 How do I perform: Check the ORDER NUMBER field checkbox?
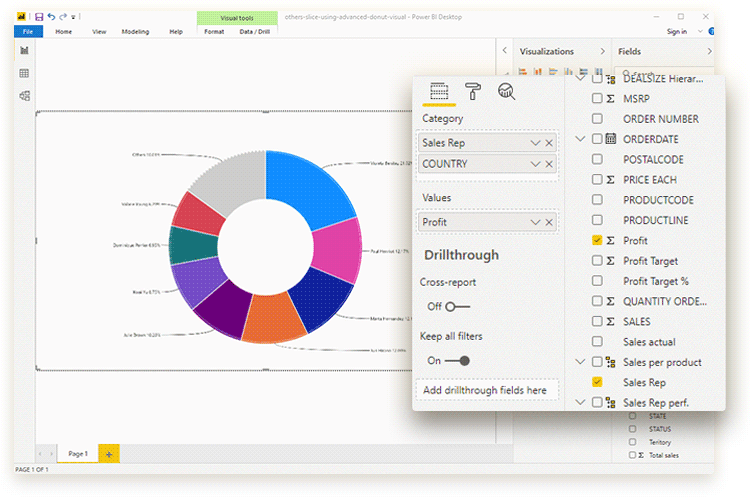tap(597, 118)
